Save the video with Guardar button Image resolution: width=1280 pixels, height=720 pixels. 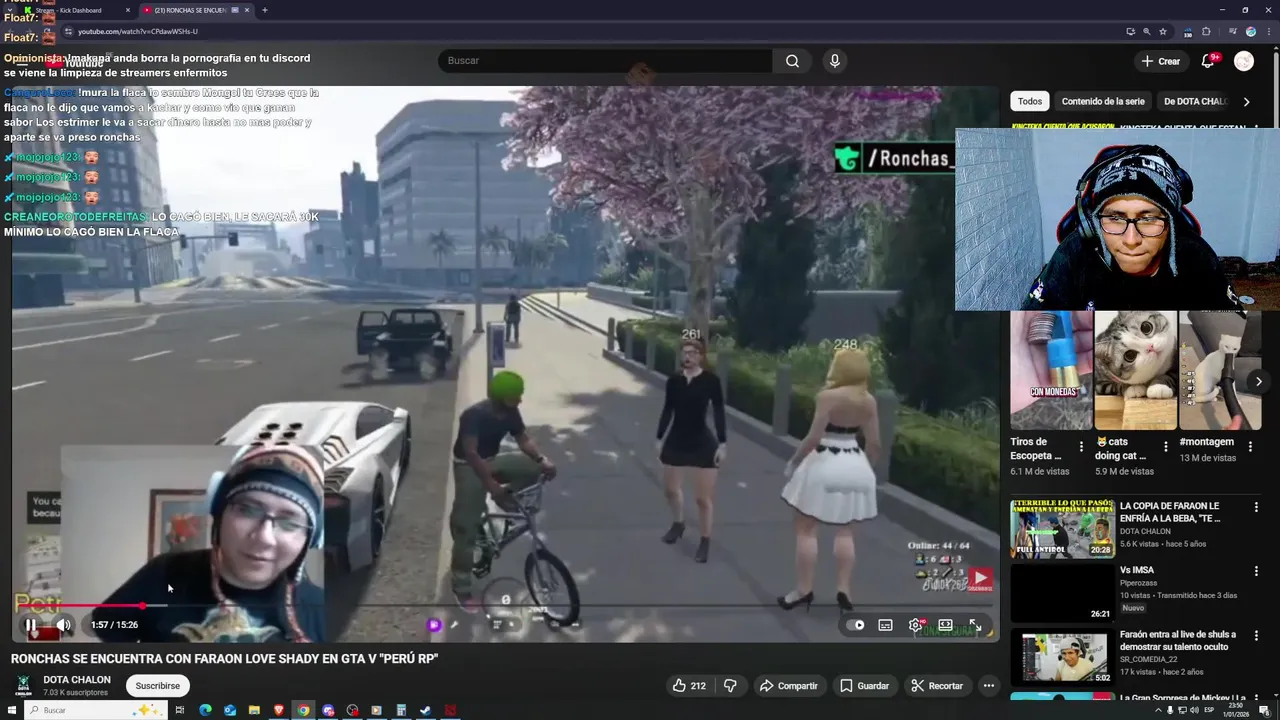864,686
